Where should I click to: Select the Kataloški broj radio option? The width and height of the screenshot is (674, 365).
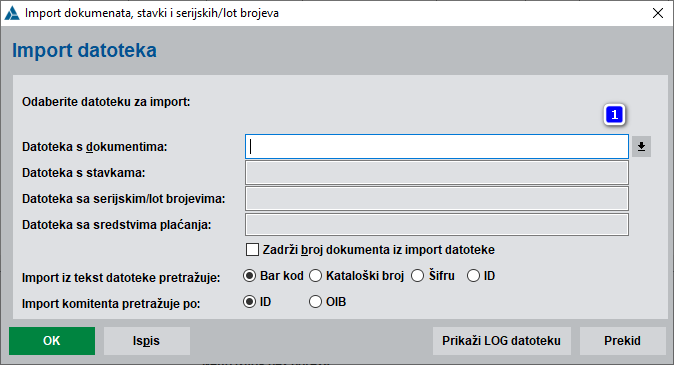[316, 276]
